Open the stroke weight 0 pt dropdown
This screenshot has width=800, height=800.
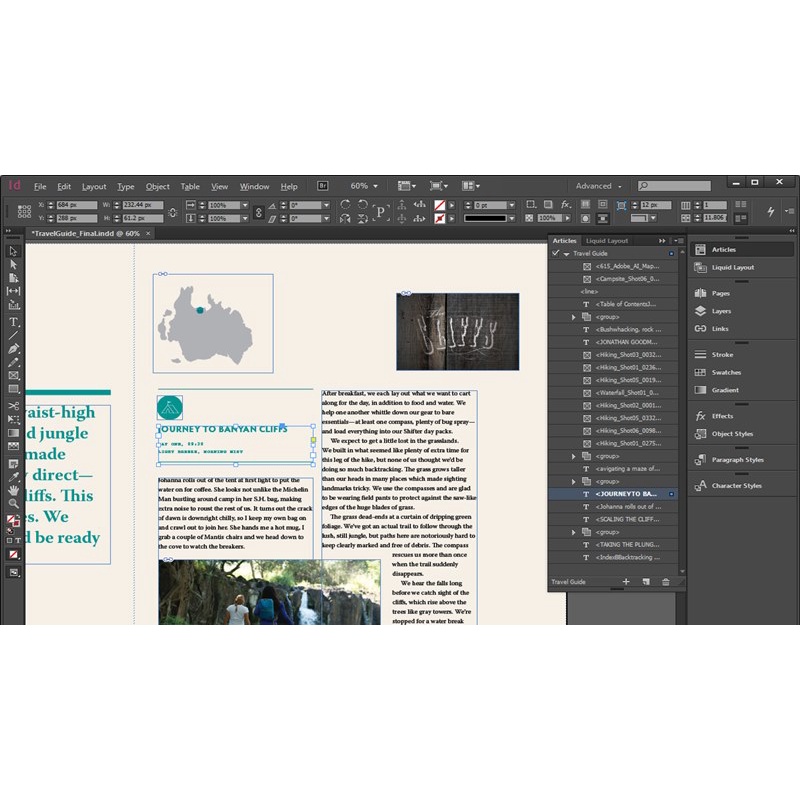click(512, 205)
